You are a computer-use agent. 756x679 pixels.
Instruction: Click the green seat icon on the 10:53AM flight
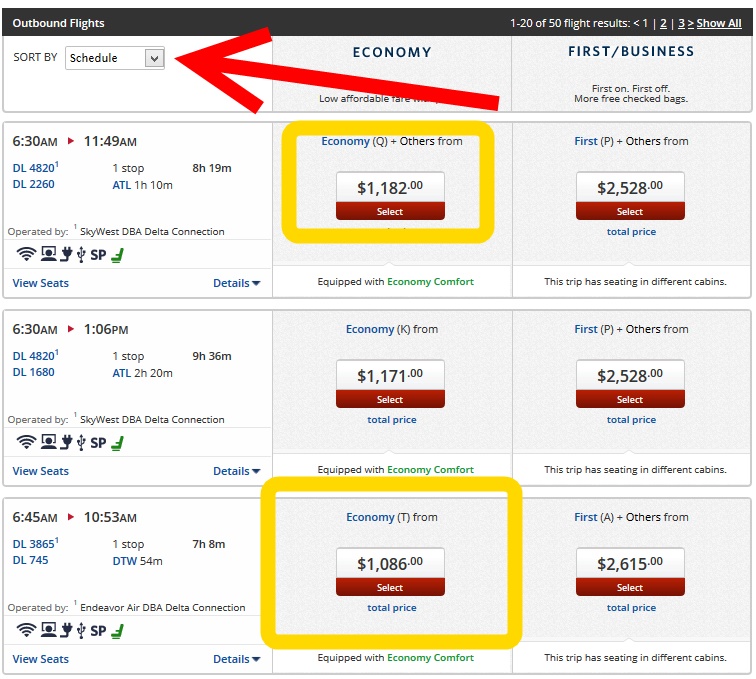pos(117,631)
